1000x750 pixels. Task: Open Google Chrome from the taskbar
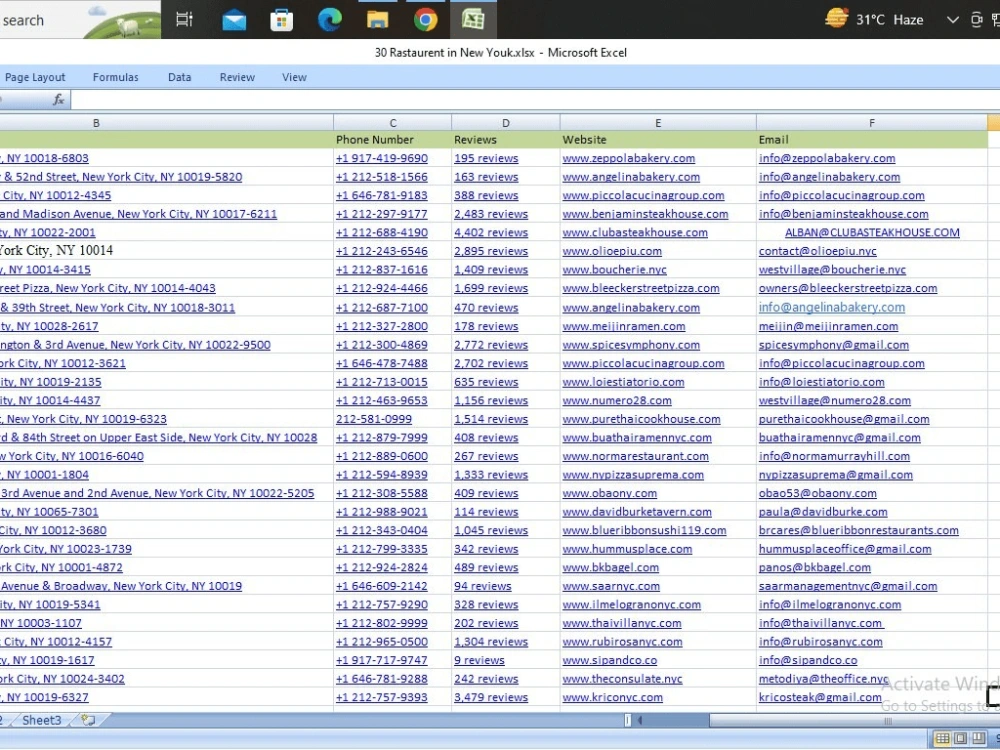tap(425, 20)
